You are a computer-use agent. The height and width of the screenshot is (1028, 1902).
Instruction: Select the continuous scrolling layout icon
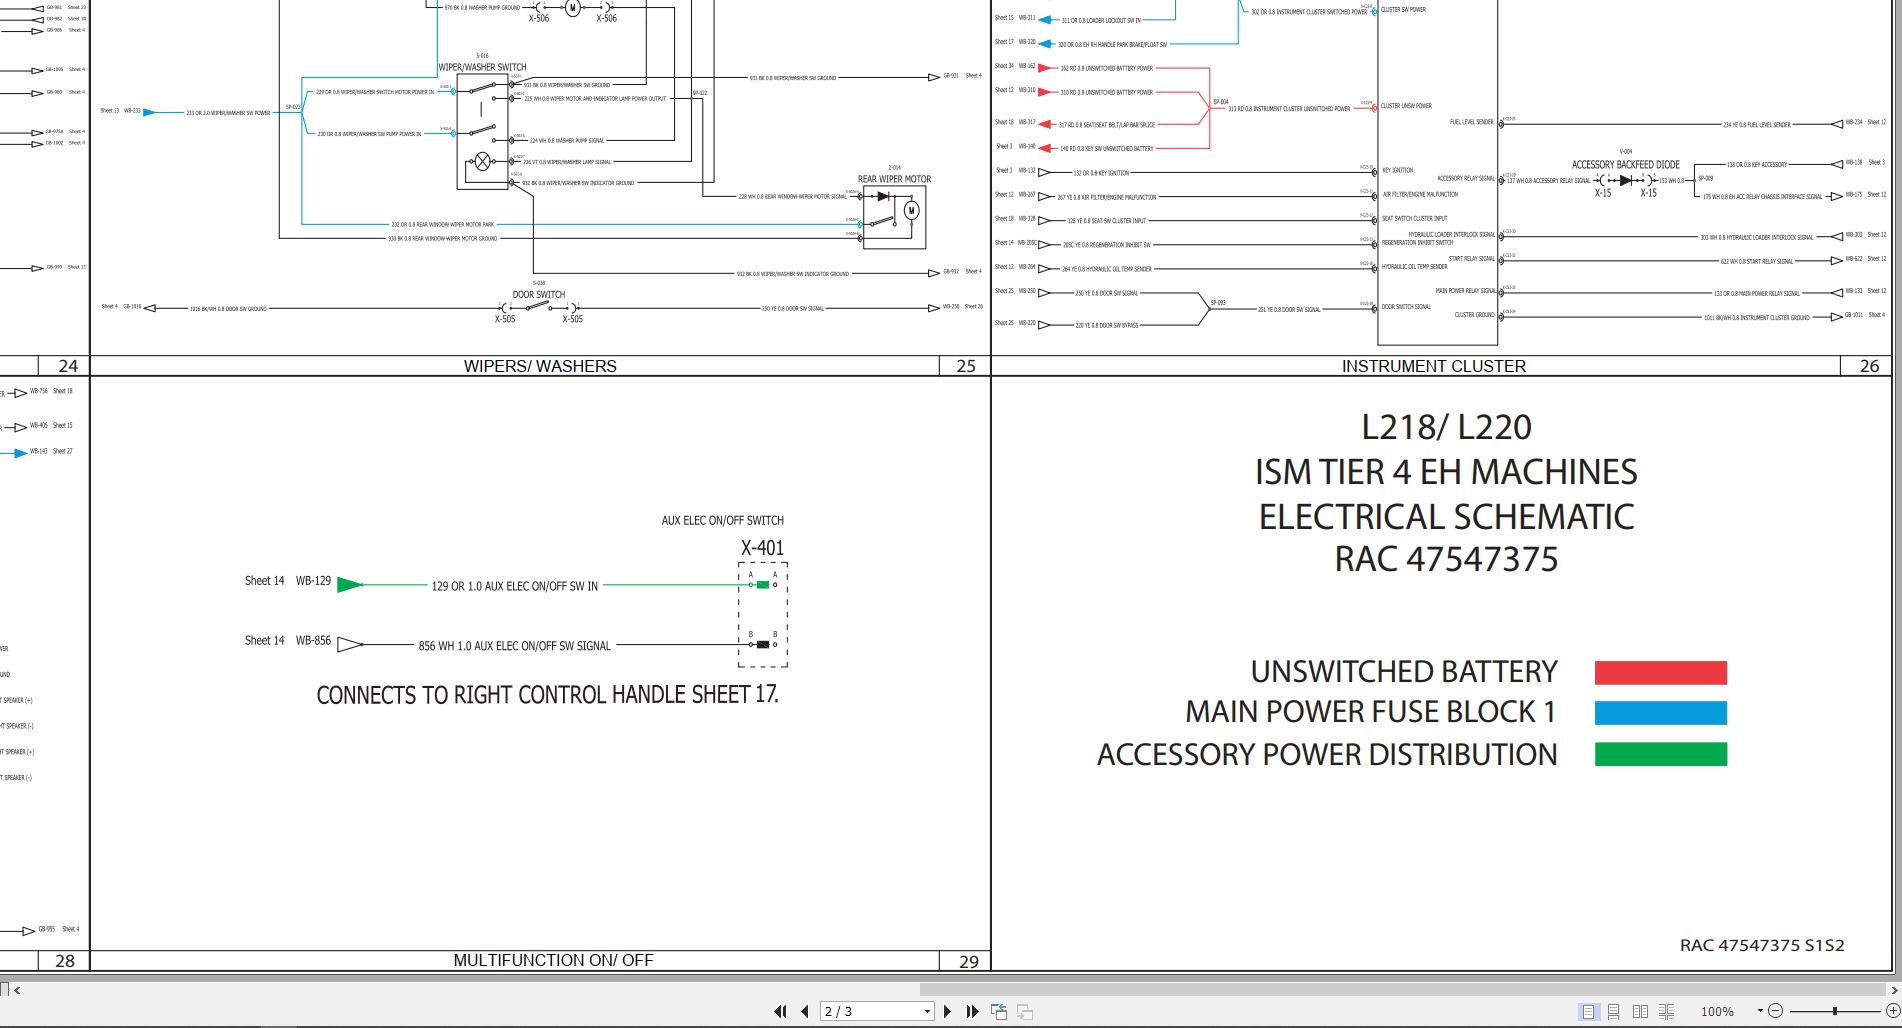point(1614,1011)
